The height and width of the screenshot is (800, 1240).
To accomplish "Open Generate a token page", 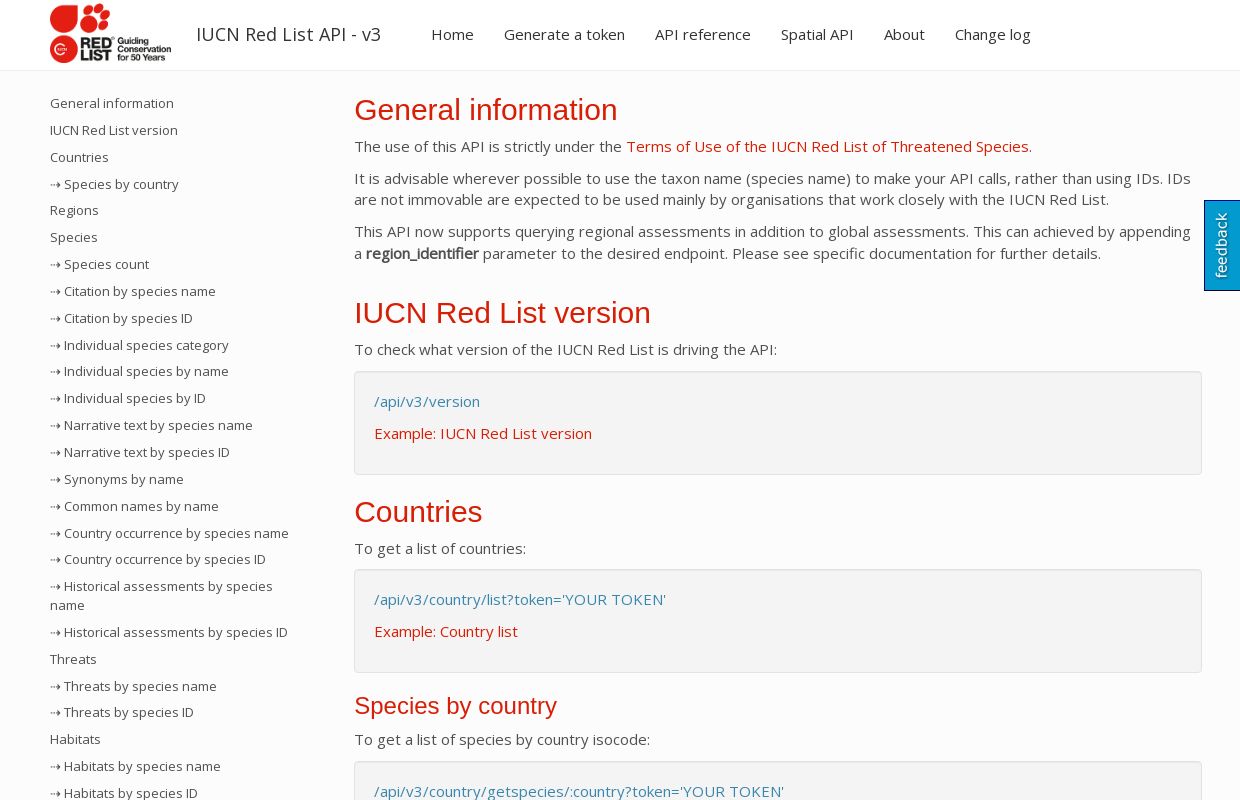I will 564,35.
